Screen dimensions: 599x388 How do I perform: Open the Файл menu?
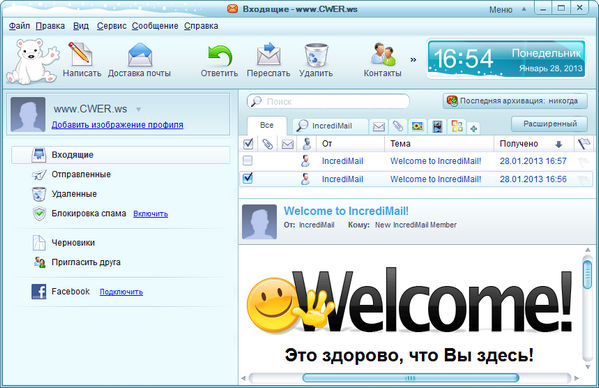pos(19,26)
